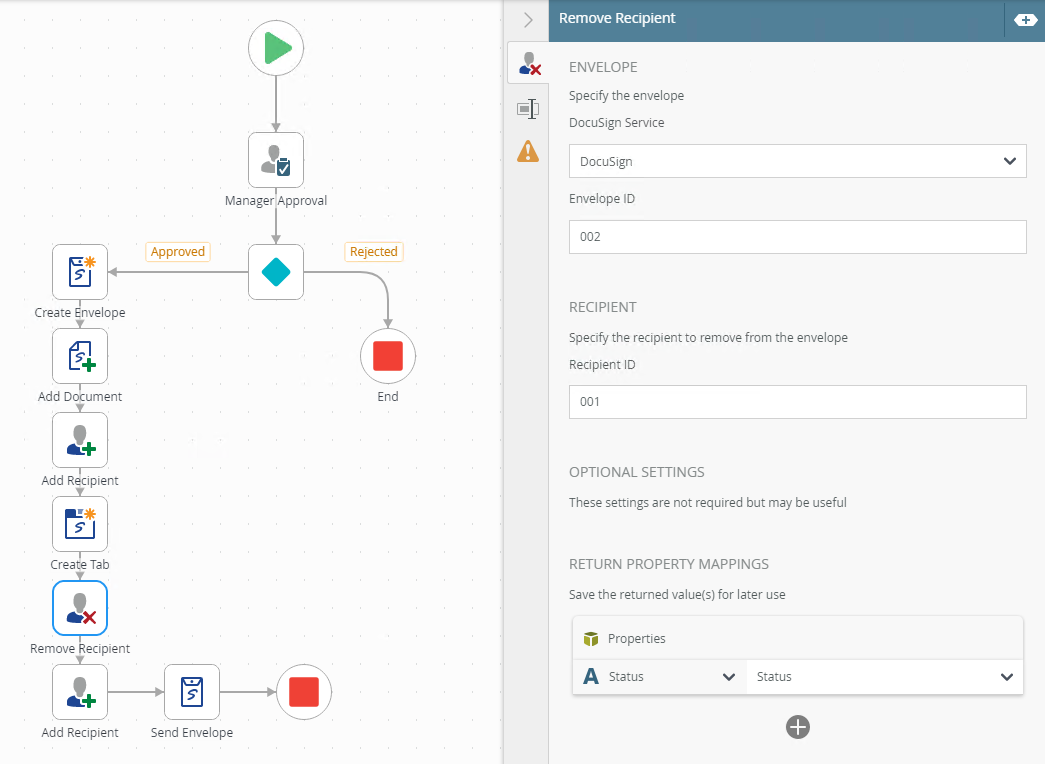
Task: Click the red end node after Send Envelope
Action: coord(304,692)
